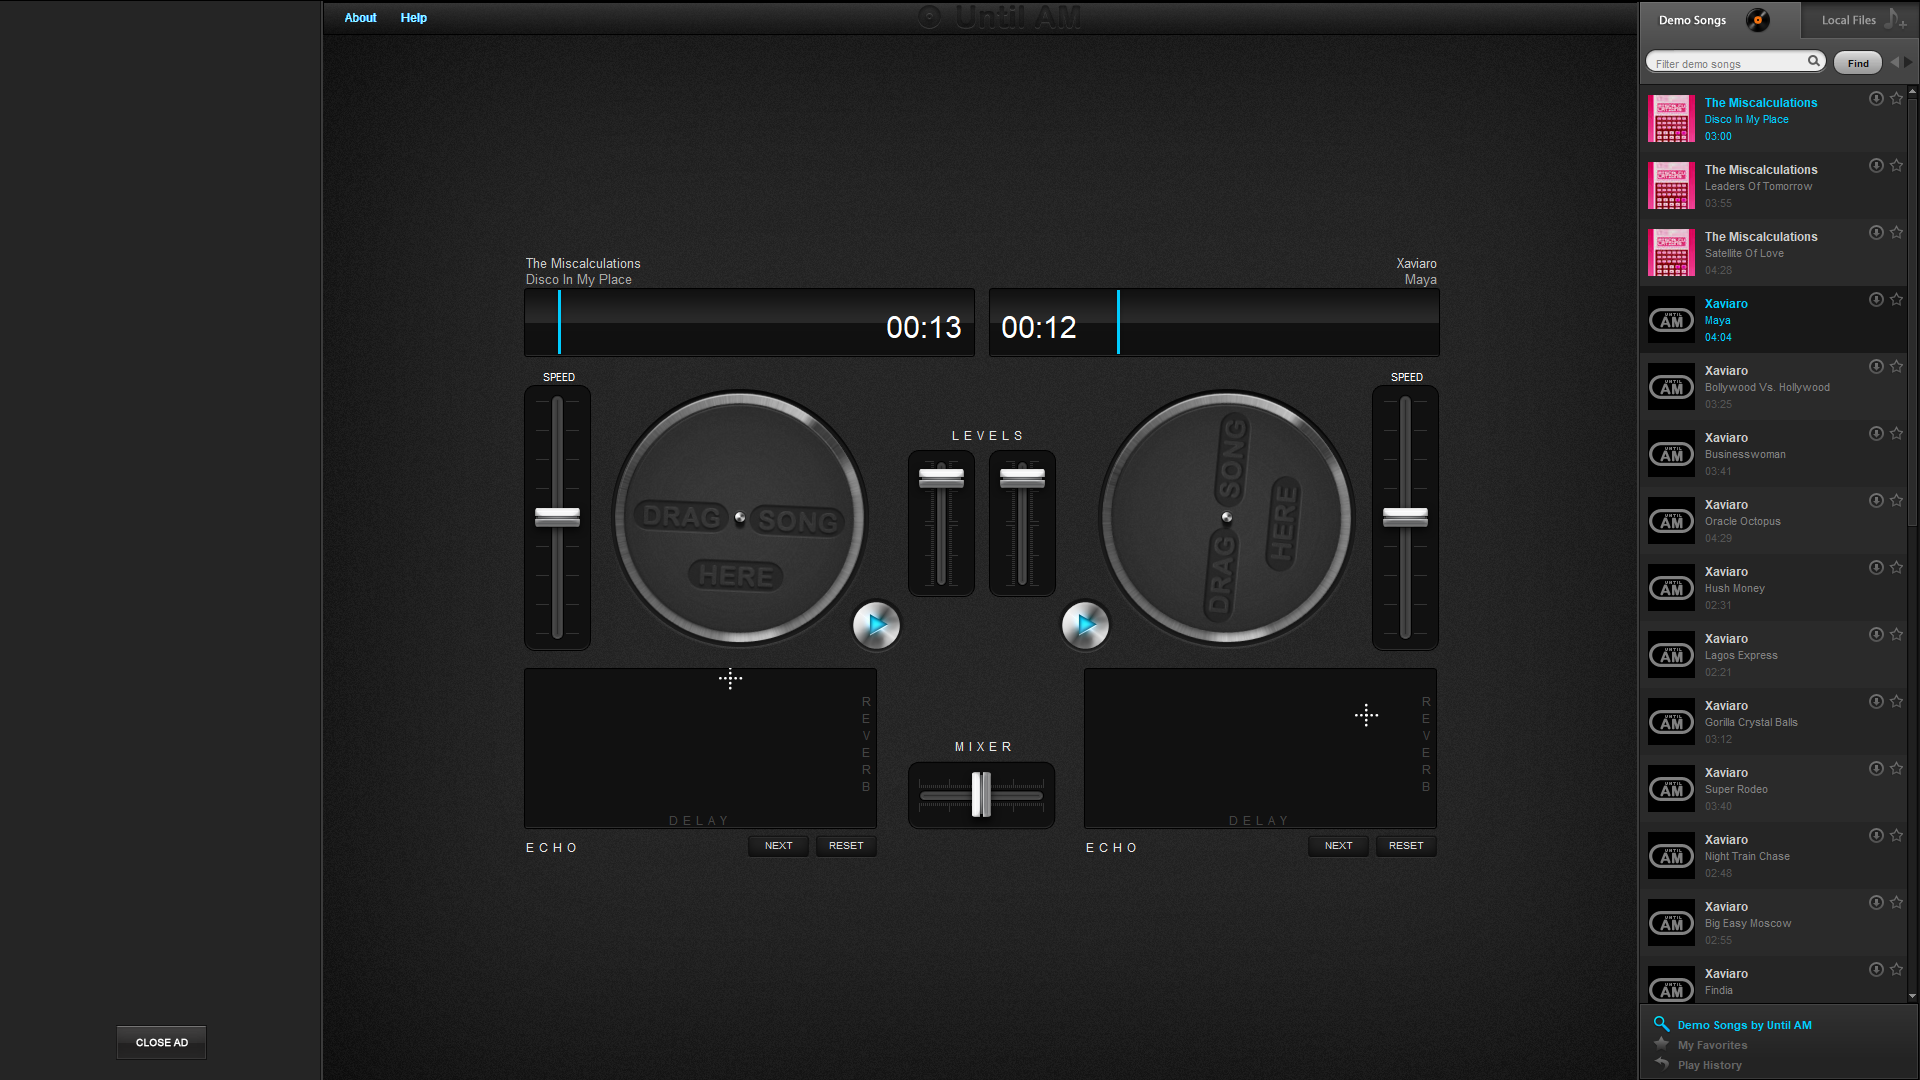The height and width of the screenshot is (1080, 1920).
Task: Star Xaviaro Maya as favorite
Action: tap(1896, 300)
